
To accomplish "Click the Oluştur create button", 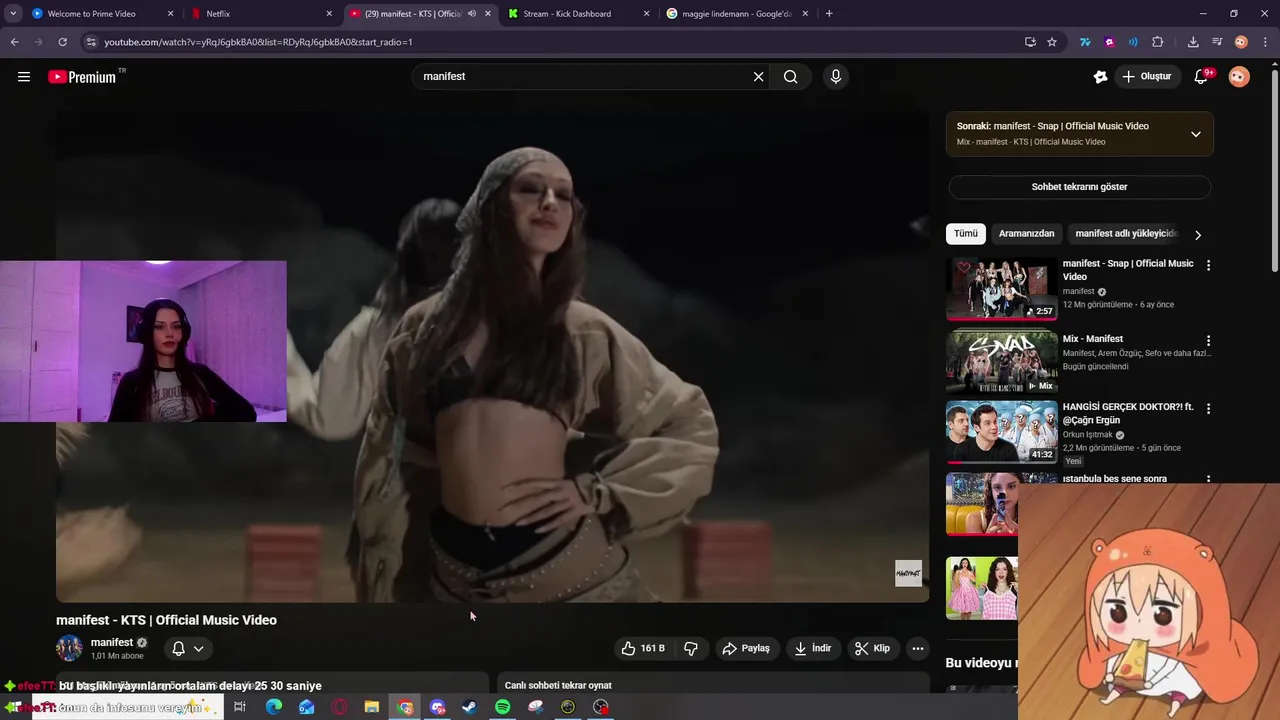I will 1148,76.
